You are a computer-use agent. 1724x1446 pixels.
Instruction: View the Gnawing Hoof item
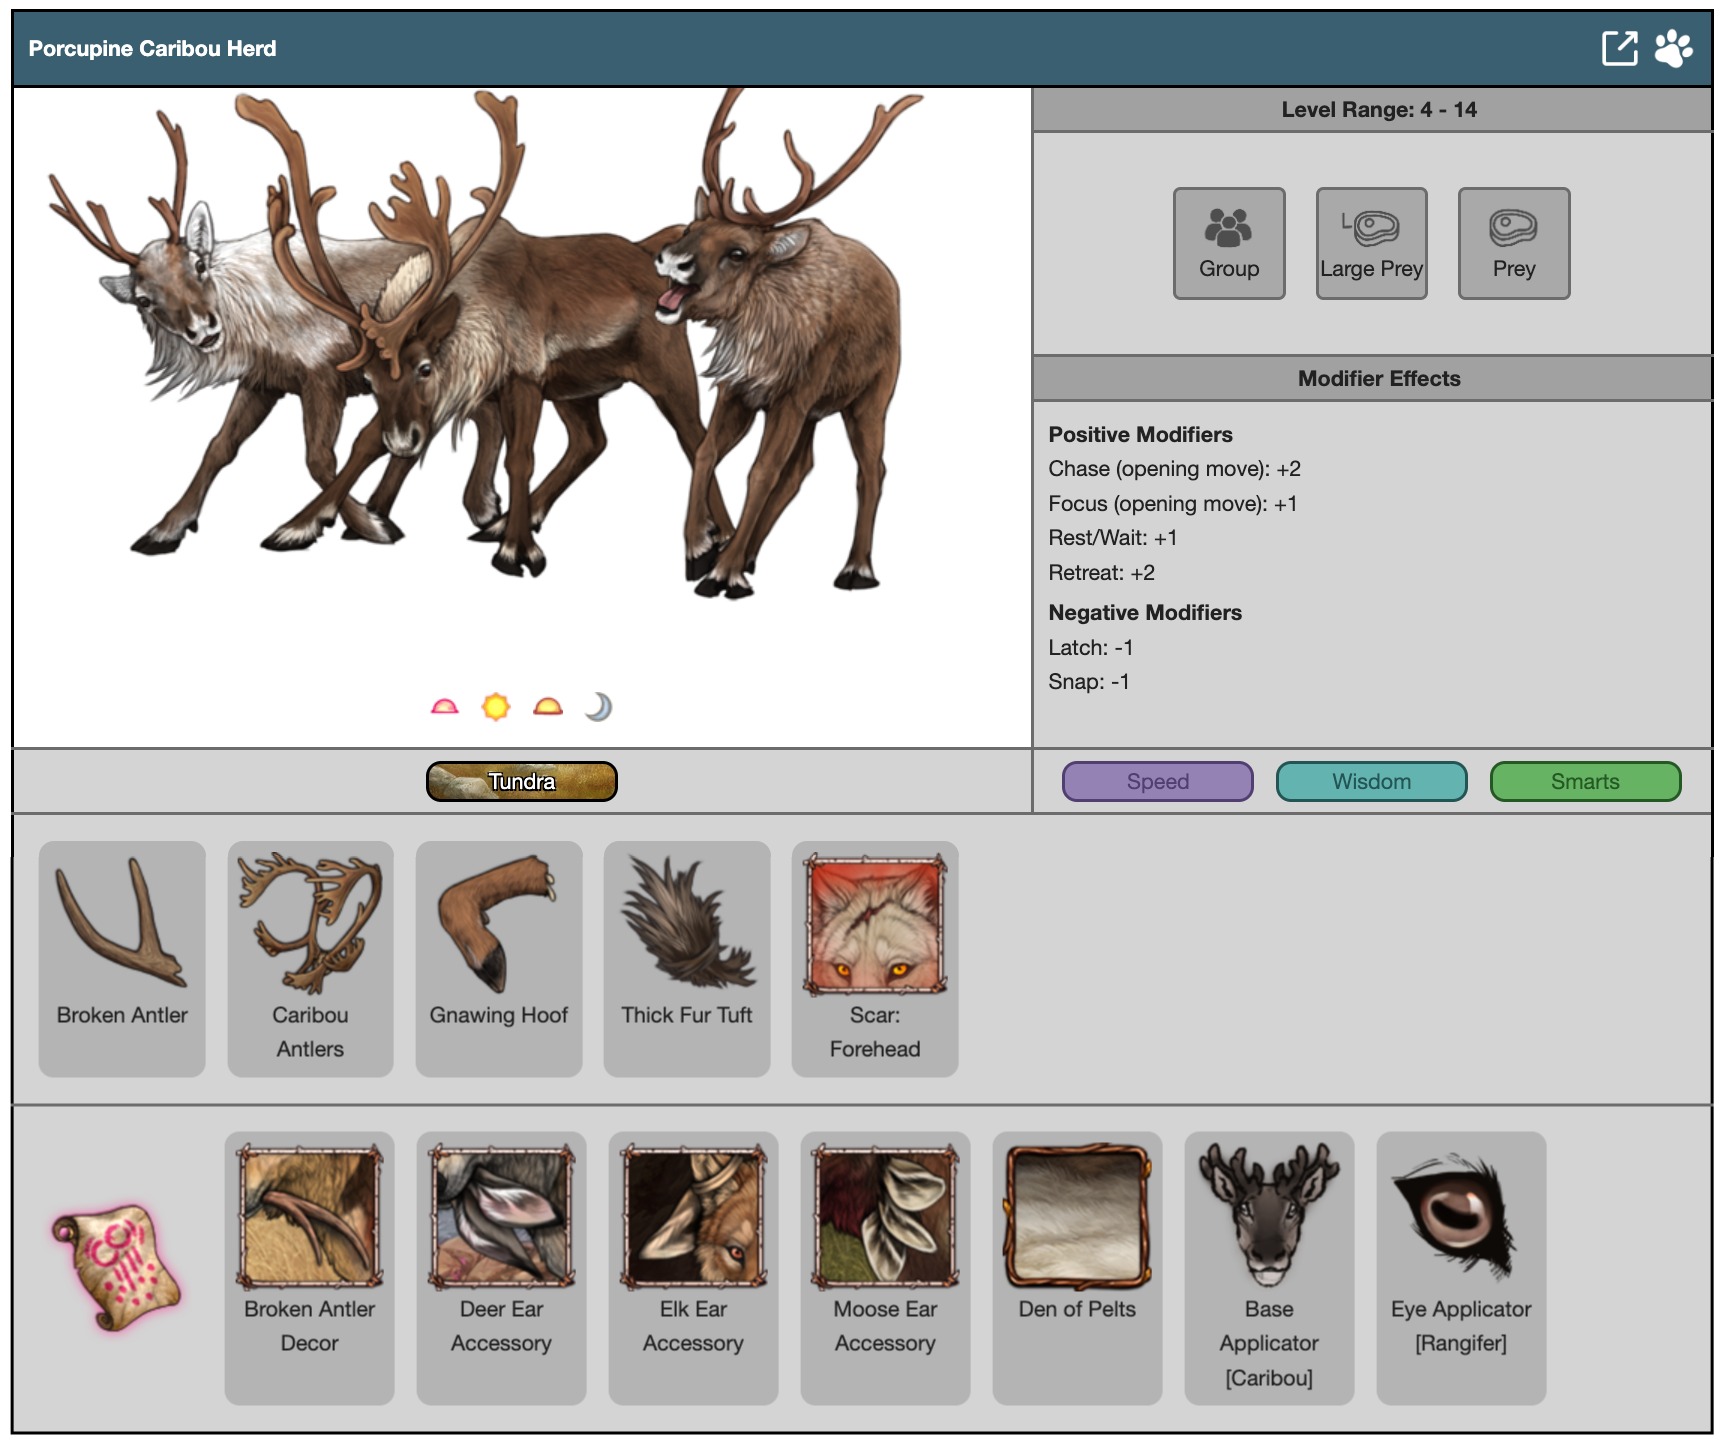pyautogui.click(x=498, y=957)
